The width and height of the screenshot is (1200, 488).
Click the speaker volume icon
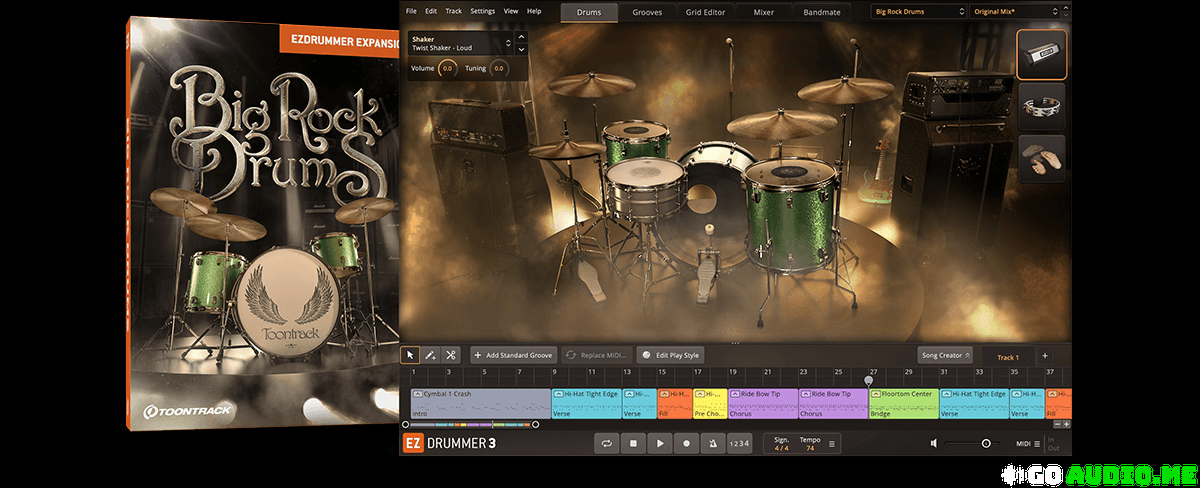click(x=934, y=443)
